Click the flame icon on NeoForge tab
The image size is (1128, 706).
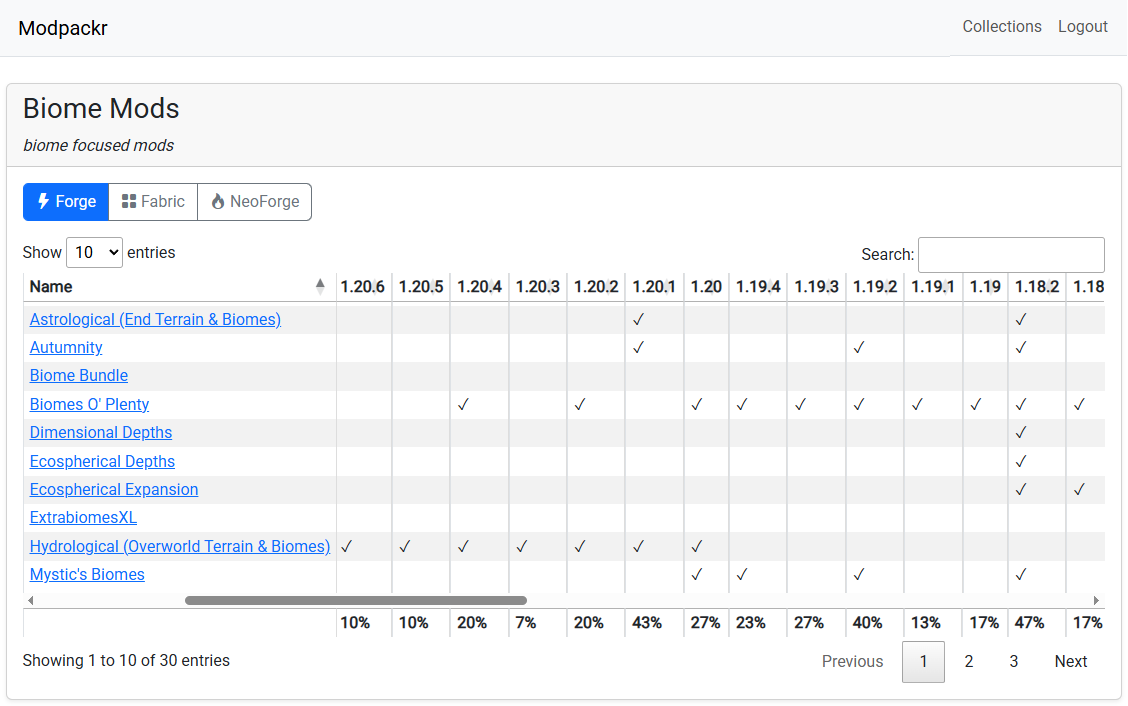(219, 201)
